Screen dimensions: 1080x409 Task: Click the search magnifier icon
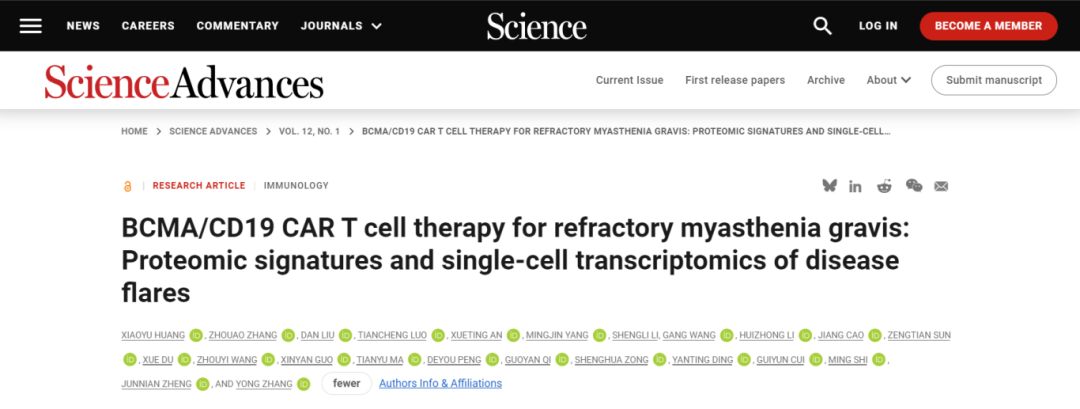click(x=822, y=26)
